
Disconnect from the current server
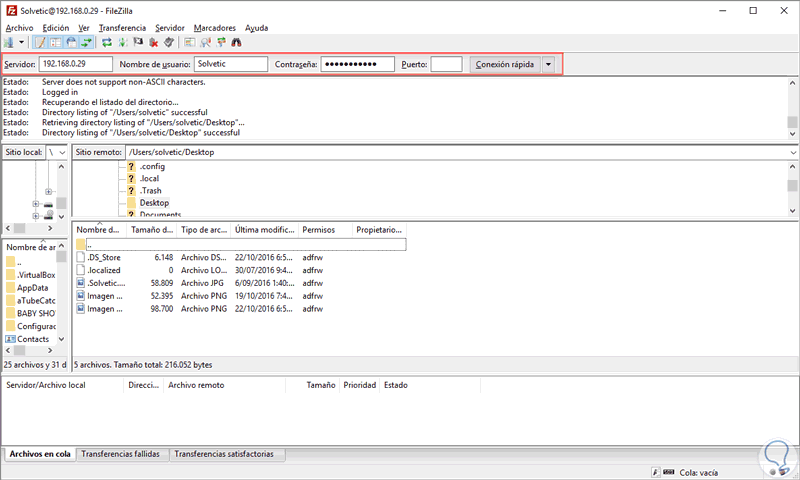[x=154, y=42]
